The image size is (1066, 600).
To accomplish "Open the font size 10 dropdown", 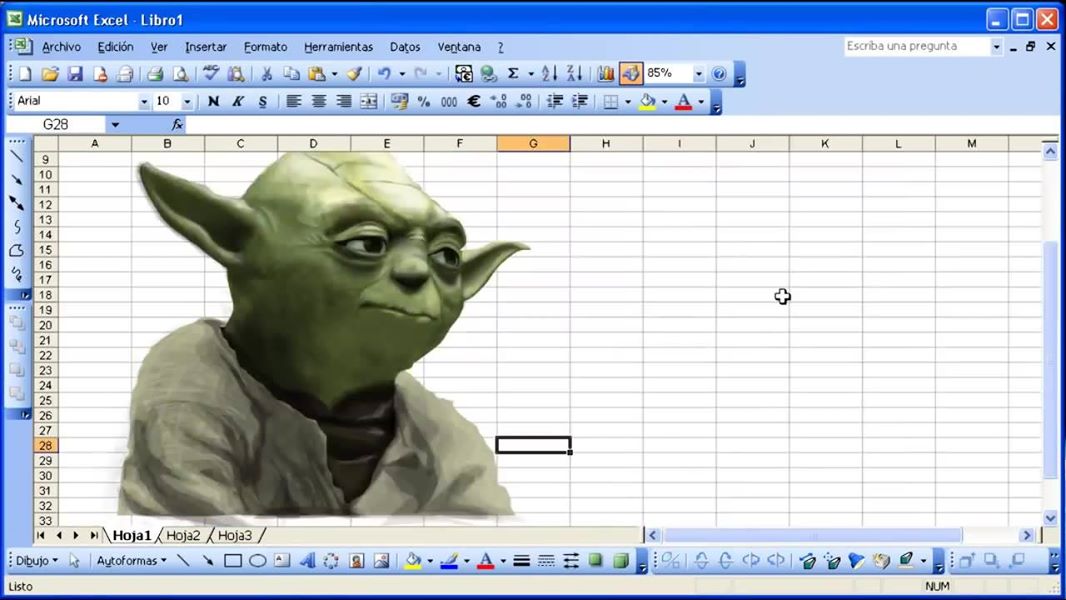I will pyautogui.click(x=187, y=102).
